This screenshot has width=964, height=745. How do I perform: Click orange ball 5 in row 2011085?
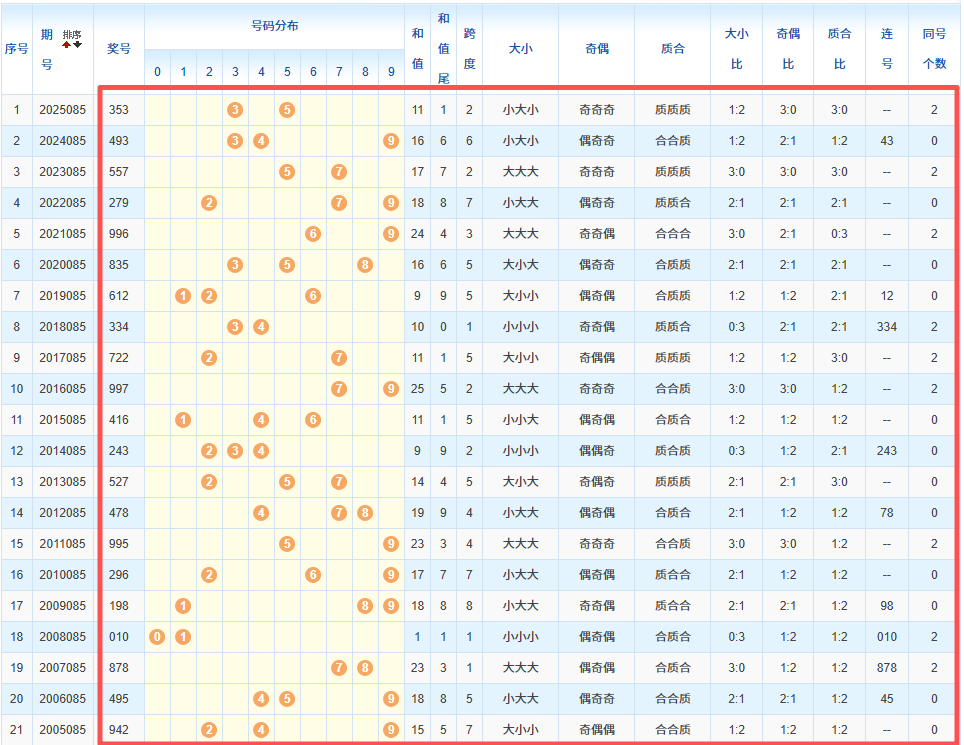click(287, 544)
